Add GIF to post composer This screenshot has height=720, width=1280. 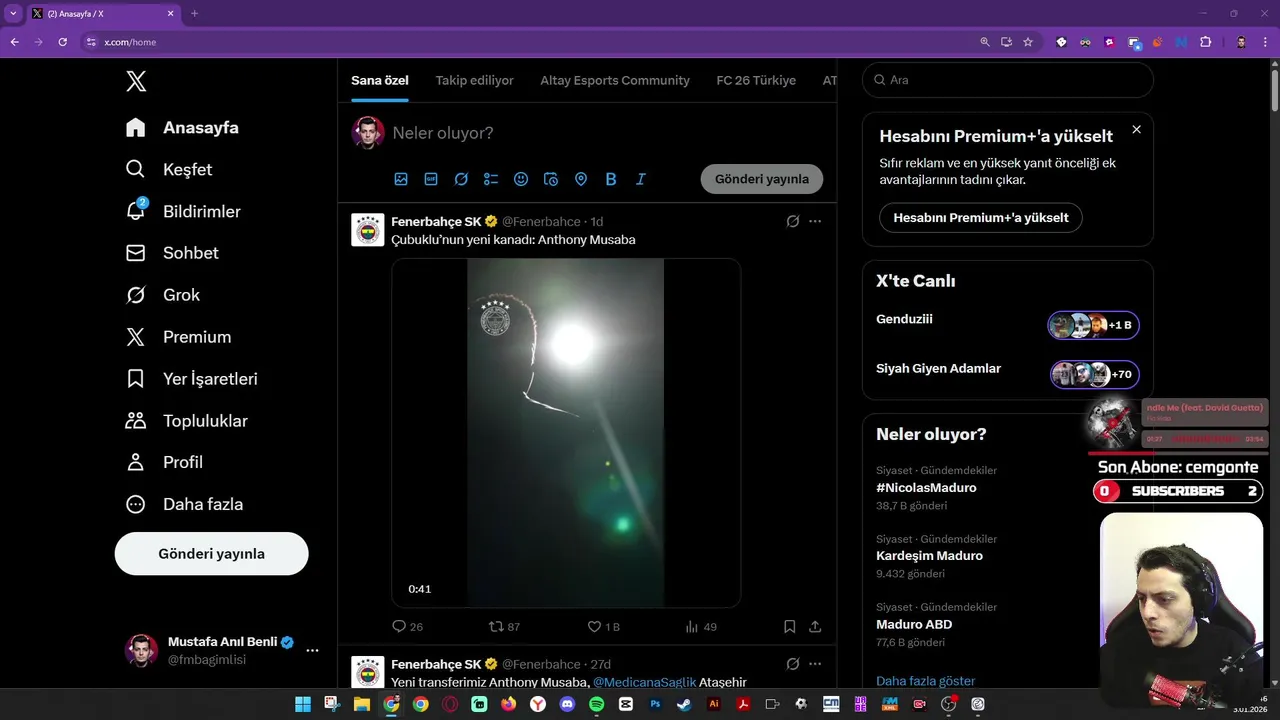click(x=431, y=179)
